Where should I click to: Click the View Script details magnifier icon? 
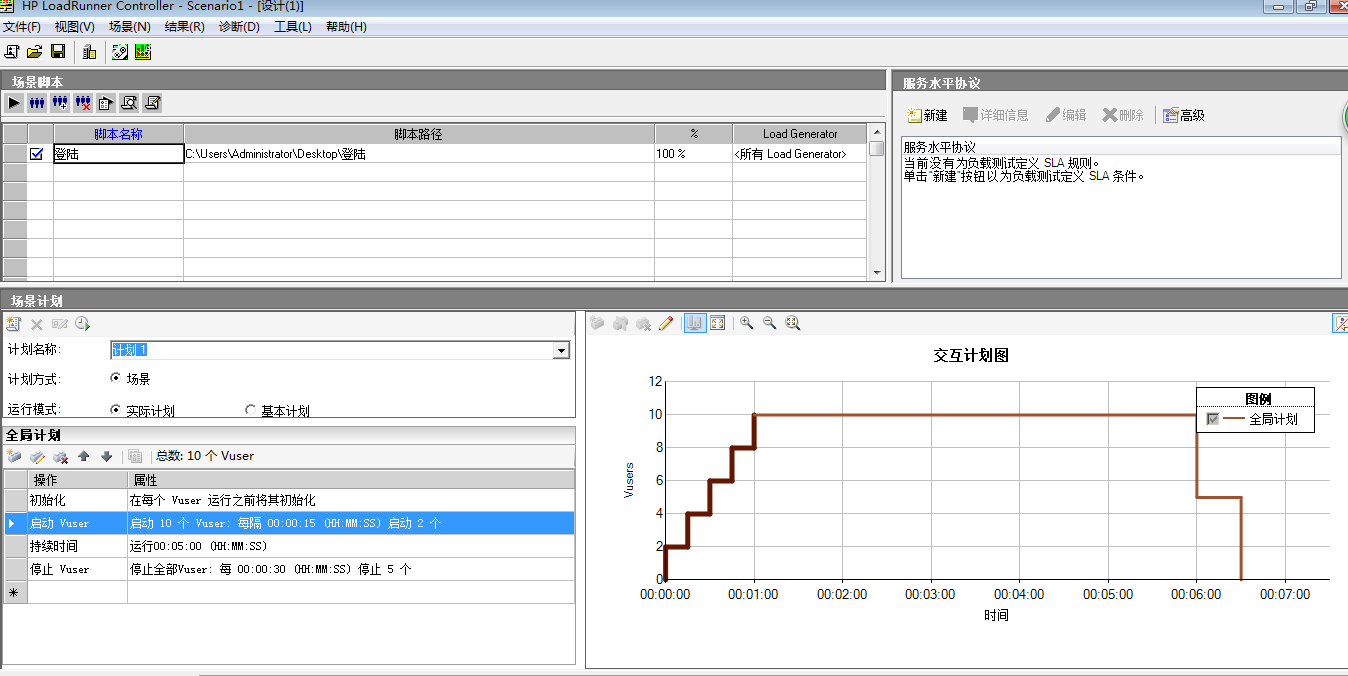click(129, 102)
